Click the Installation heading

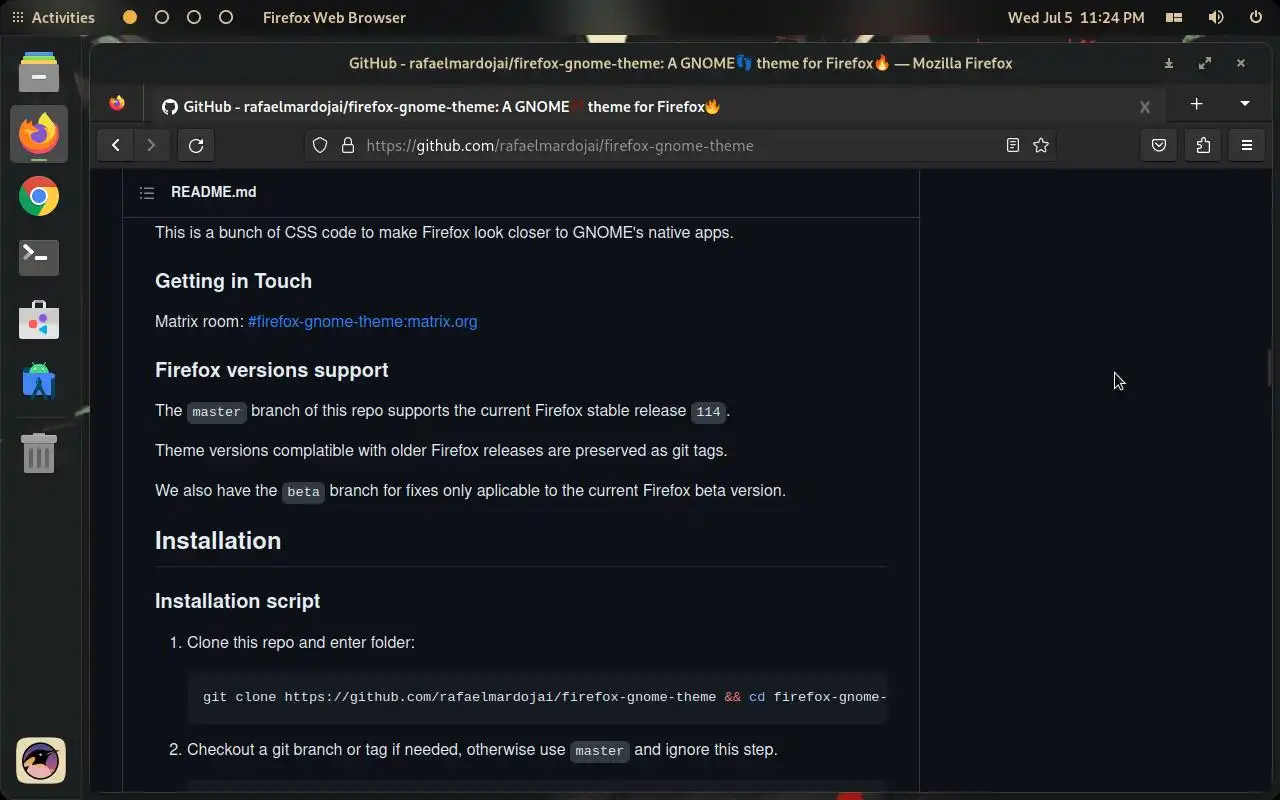pos(218,541)
